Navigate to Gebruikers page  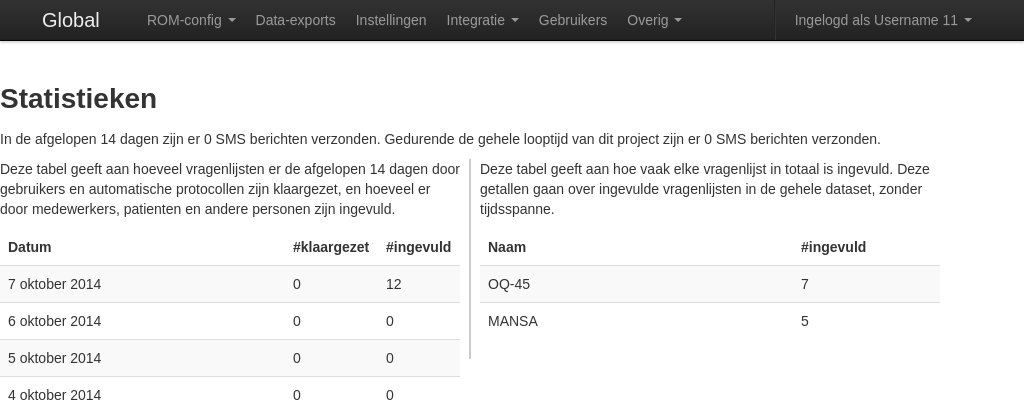(572, 20)
